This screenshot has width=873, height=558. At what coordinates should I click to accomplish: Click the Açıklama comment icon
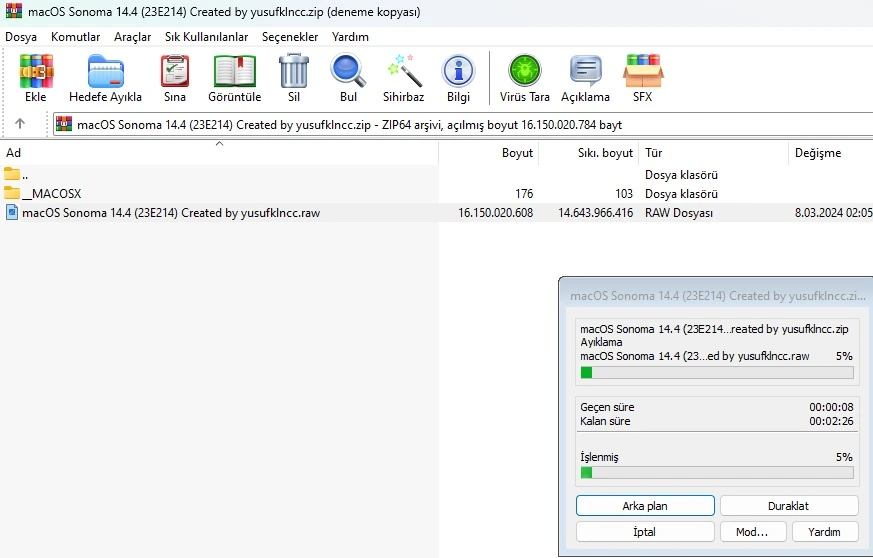tap(586, 71)
